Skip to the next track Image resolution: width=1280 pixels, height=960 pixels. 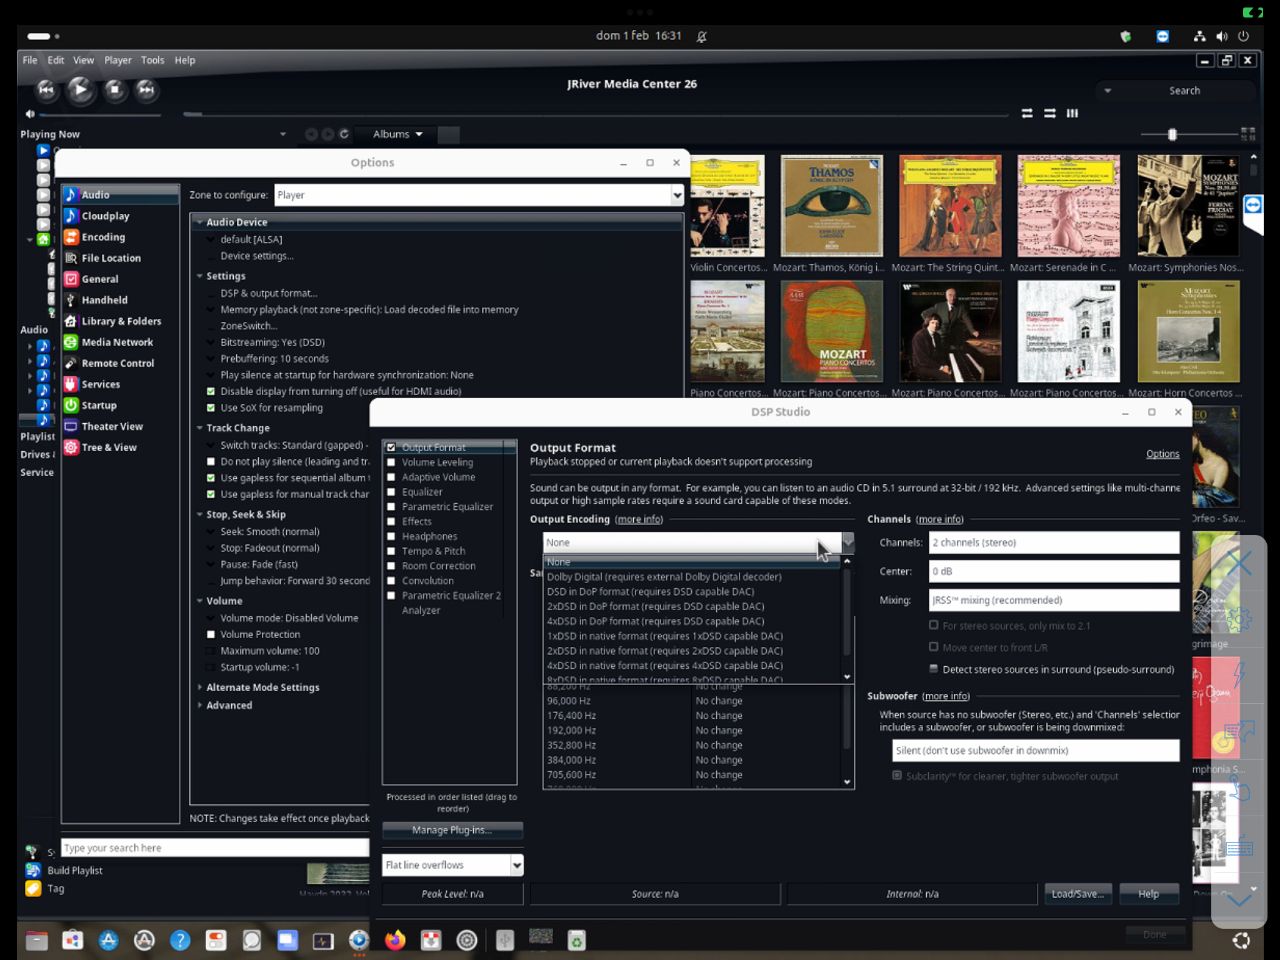tap(147, 90)
